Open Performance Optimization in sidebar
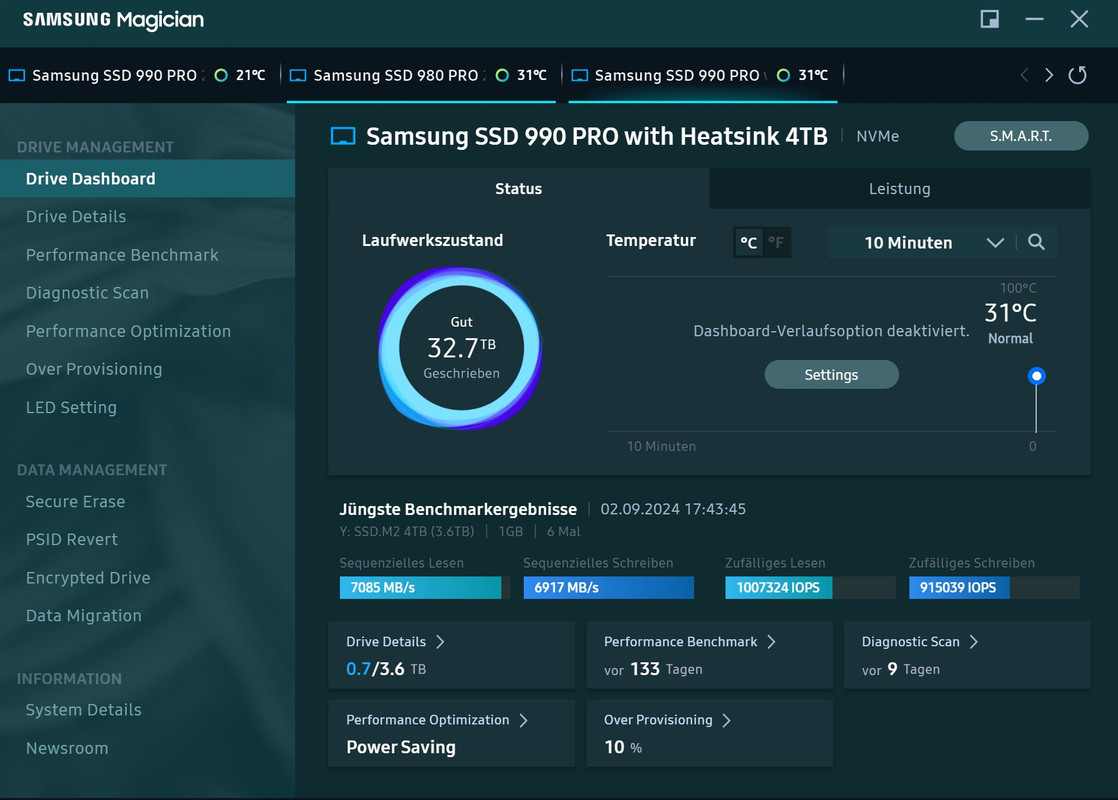The height and width of the screenshot is (800, 1118). pos(148,332)
